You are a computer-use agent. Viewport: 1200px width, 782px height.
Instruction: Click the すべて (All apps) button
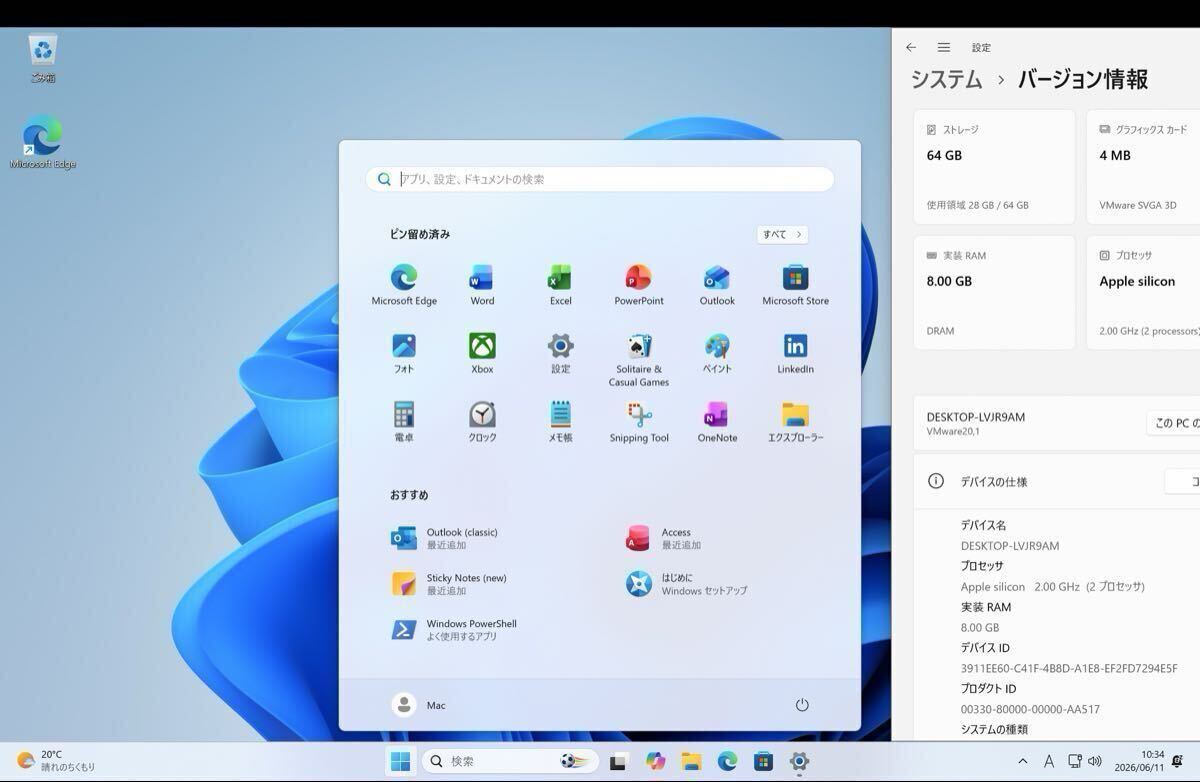pos(782,234)
